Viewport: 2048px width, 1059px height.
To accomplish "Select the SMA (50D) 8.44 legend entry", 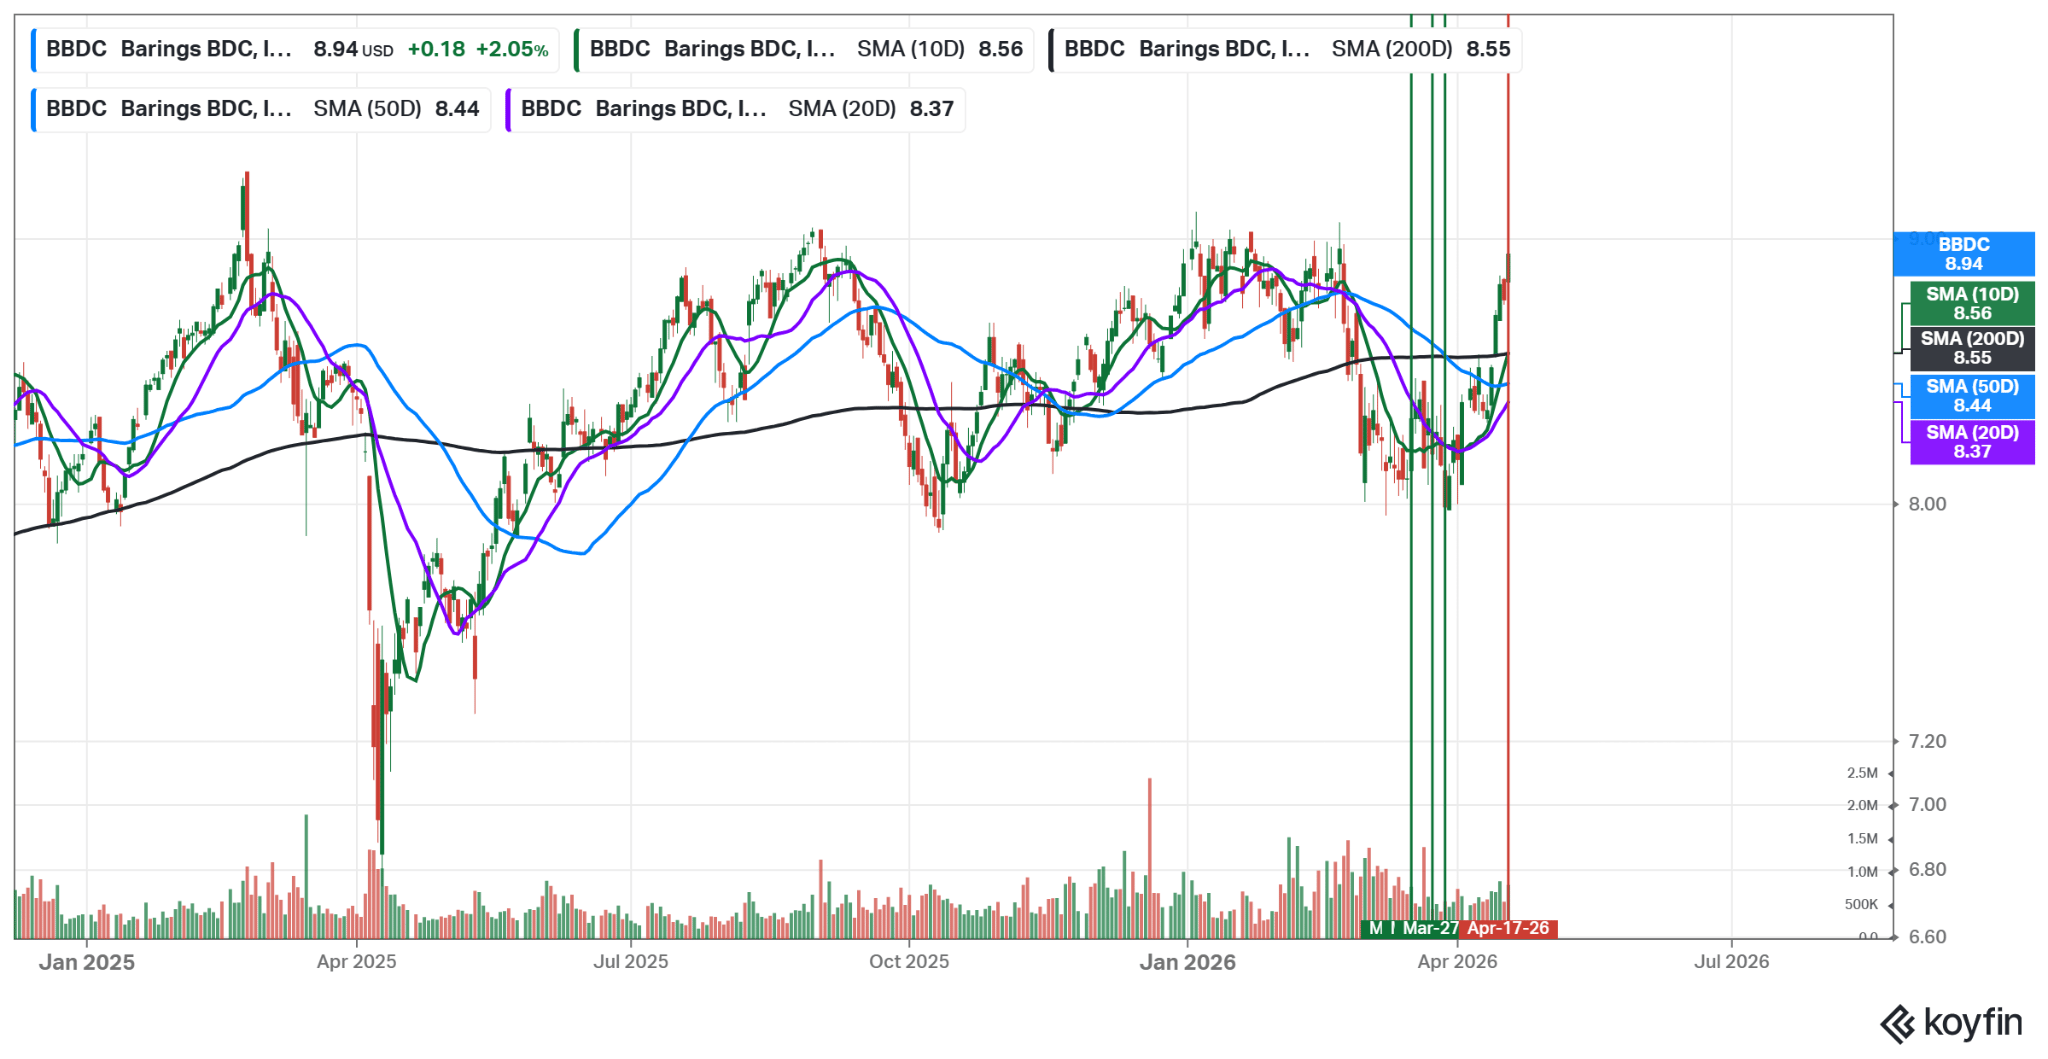I will click(x=261, y=109).
